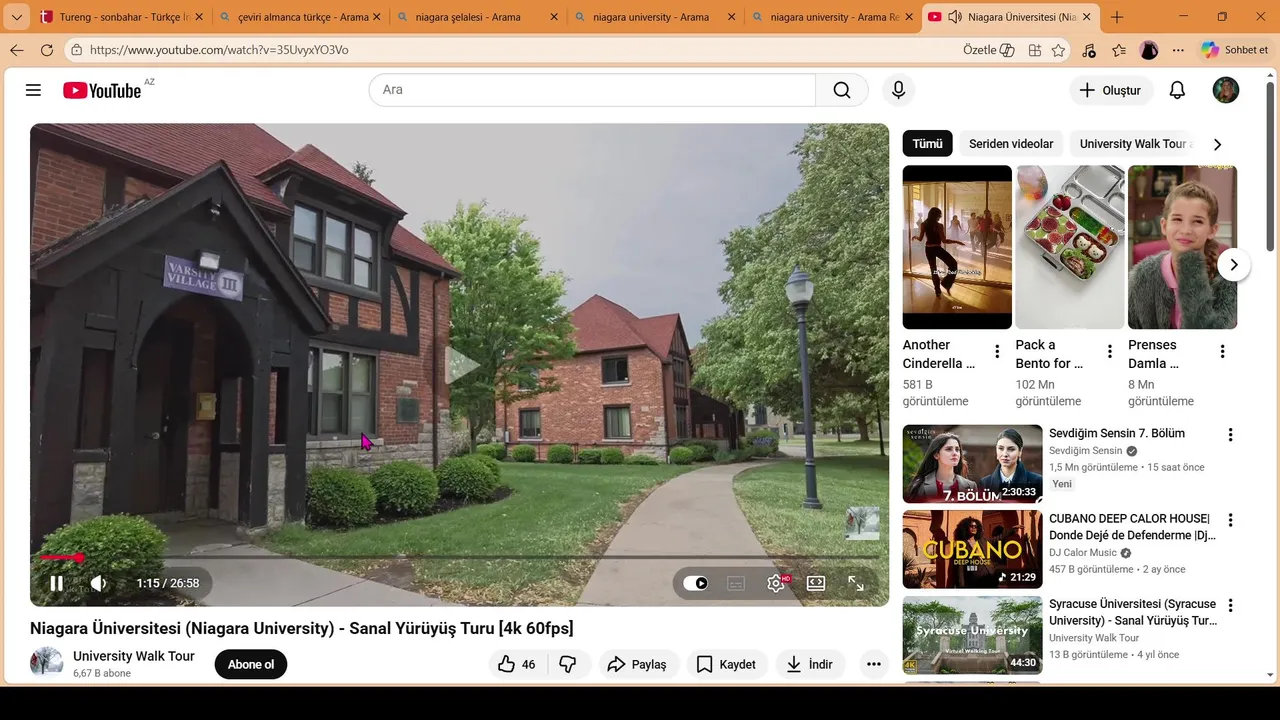The height and width of the screenshot is (720, 1280).
Task: Like the video (46 likes)
Action: pos(517,664)
